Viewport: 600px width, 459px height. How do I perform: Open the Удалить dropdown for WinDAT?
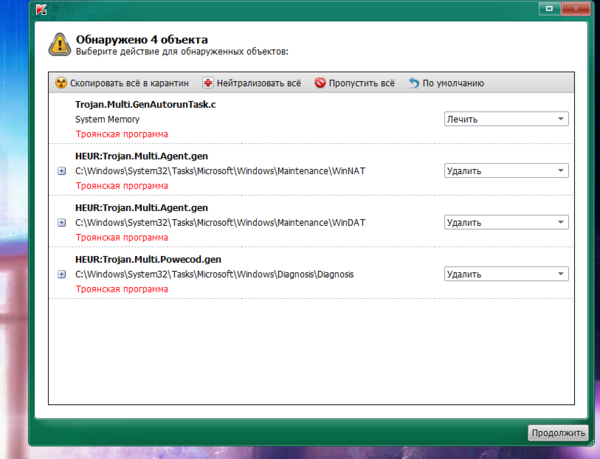(506, 222)
